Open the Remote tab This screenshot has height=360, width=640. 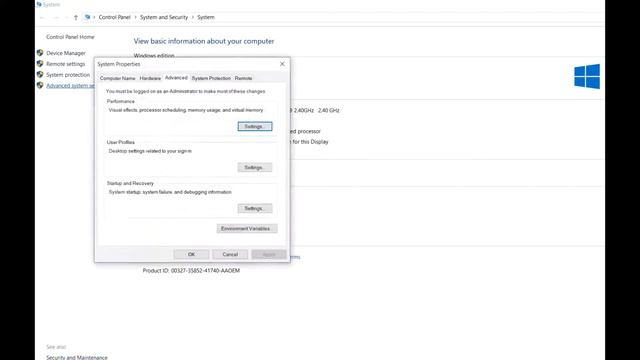[243, 78]
